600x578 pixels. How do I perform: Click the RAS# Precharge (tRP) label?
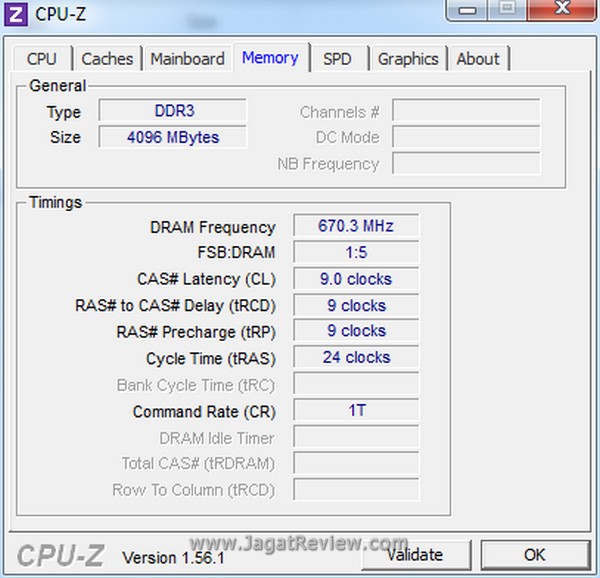pyautogui.click(x=196, y=332)
